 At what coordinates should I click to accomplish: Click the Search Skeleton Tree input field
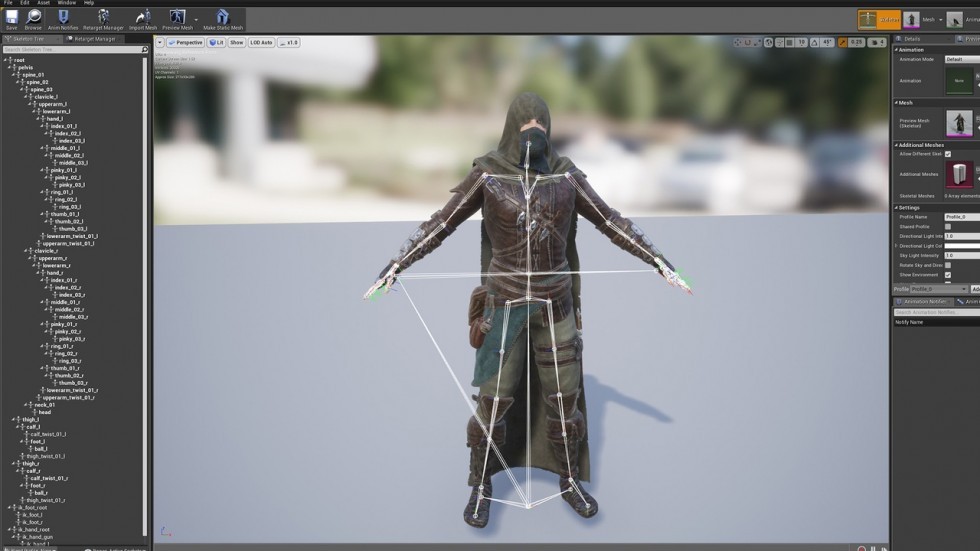pos(72,49)
